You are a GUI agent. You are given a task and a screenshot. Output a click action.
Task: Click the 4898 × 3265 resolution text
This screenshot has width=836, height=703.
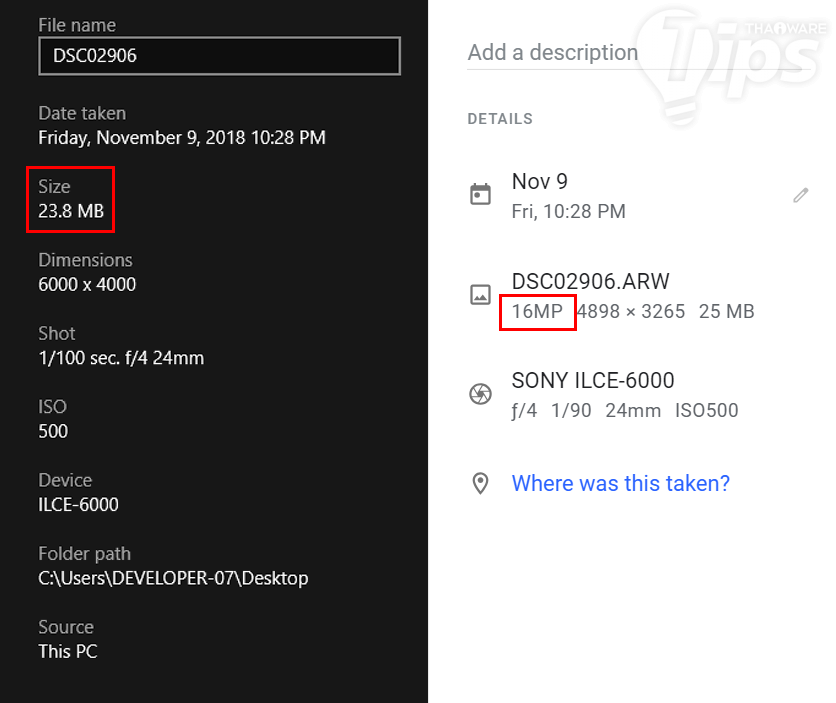(632, 312)
